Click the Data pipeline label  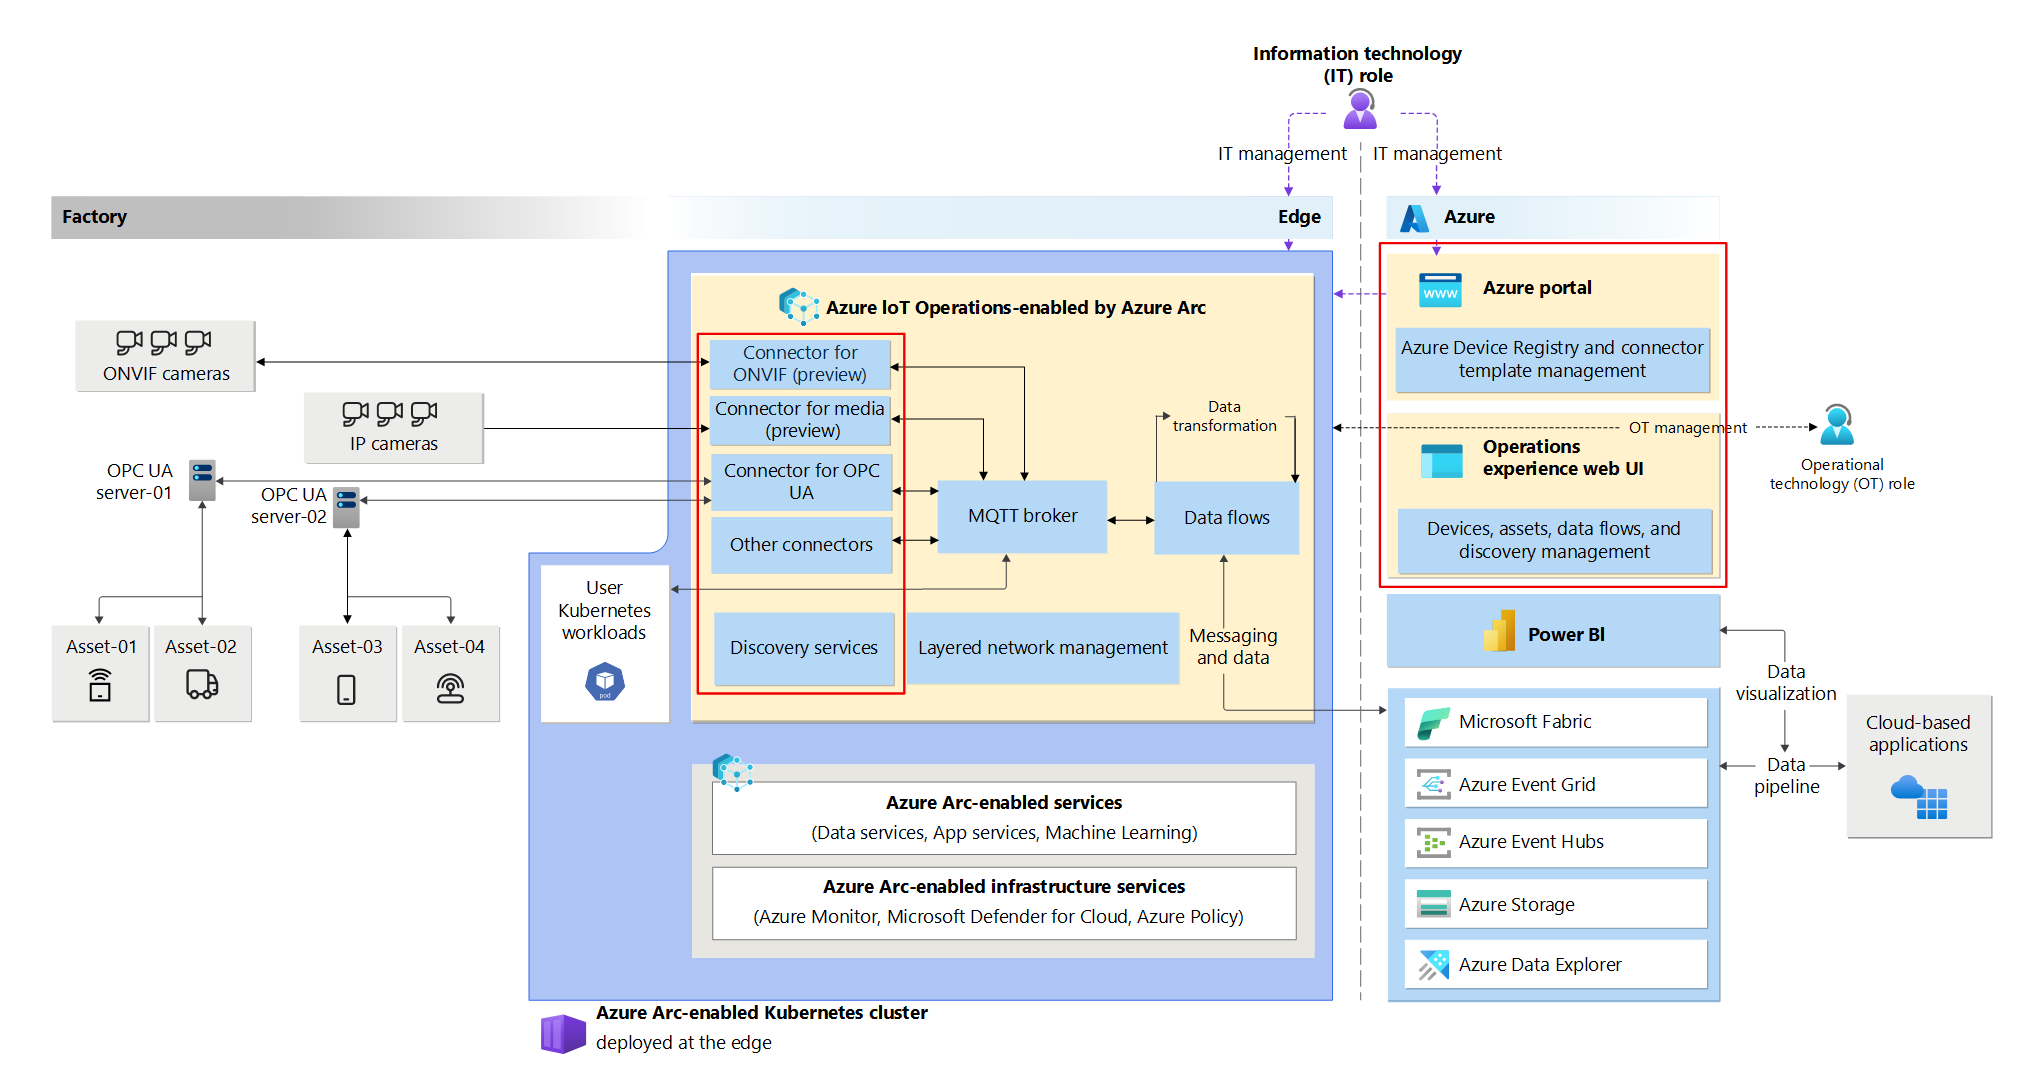(x=1786, y=776)
